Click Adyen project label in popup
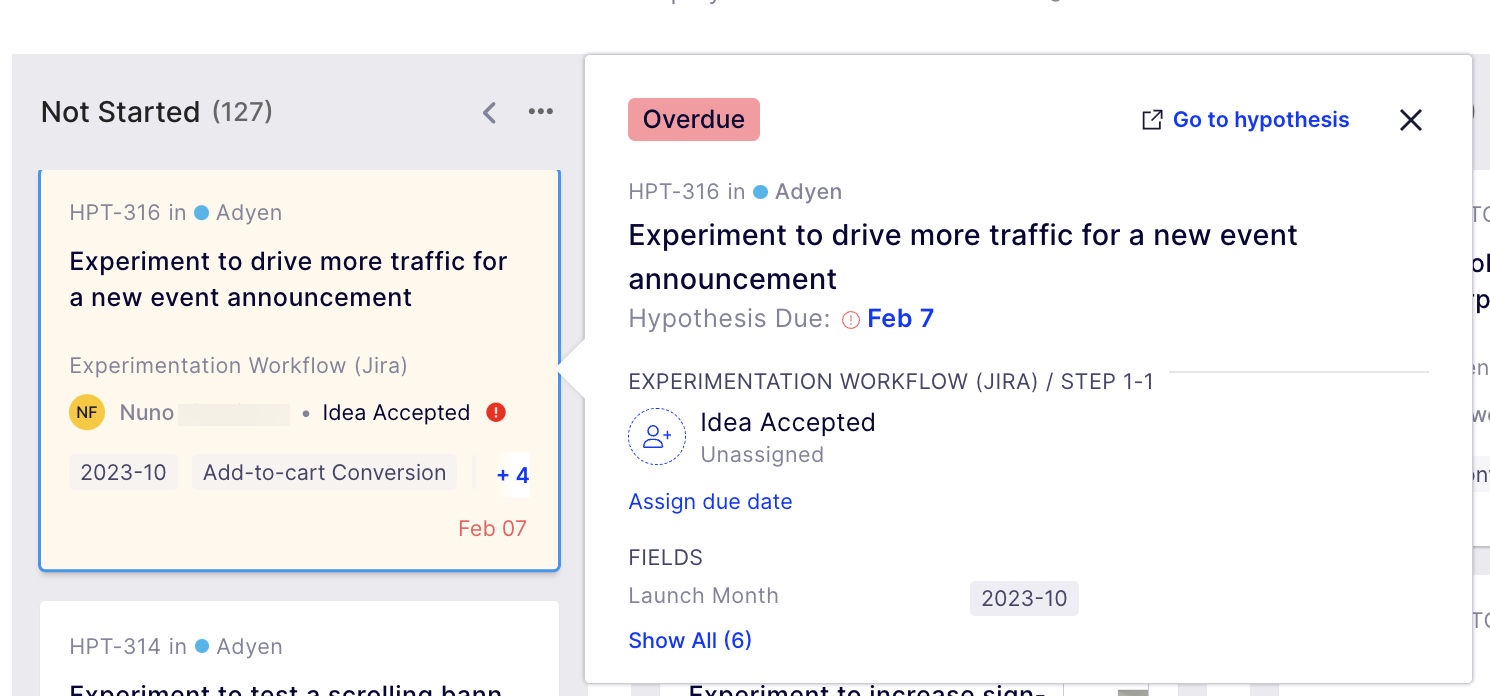 pyautogui.click(x=808, y=192)
